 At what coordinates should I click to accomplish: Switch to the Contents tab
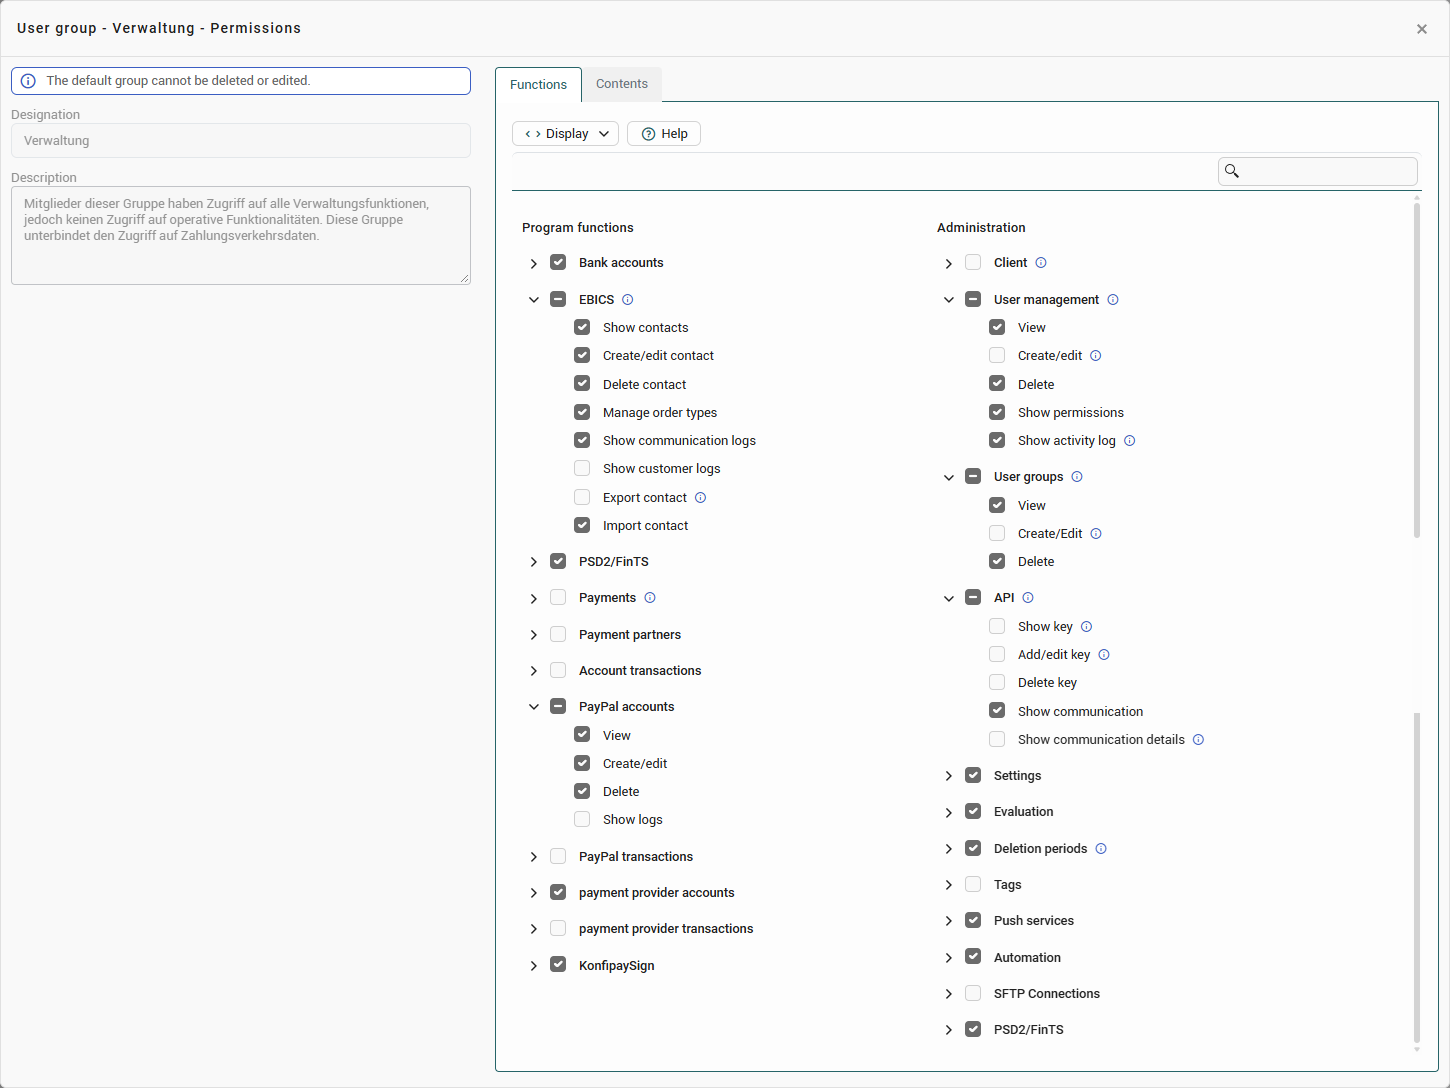tap(622, 84)
